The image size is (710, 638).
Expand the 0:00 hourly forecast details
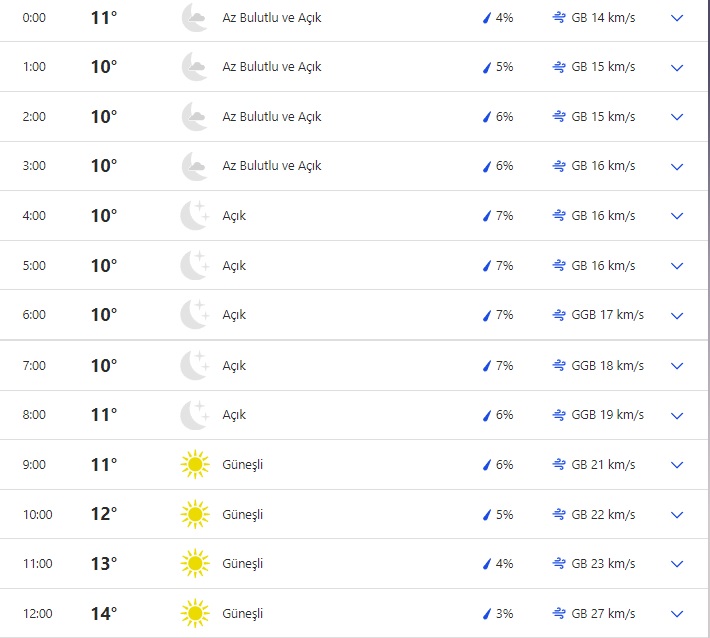click(x=677, y=18)
